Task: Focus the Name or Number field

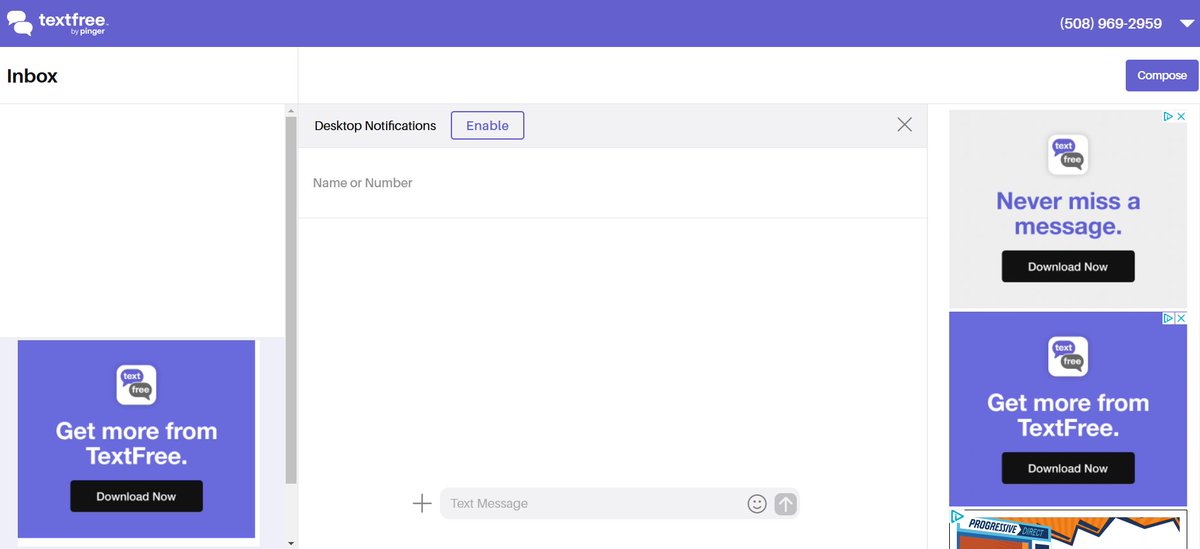Action: tap(612, 183)
